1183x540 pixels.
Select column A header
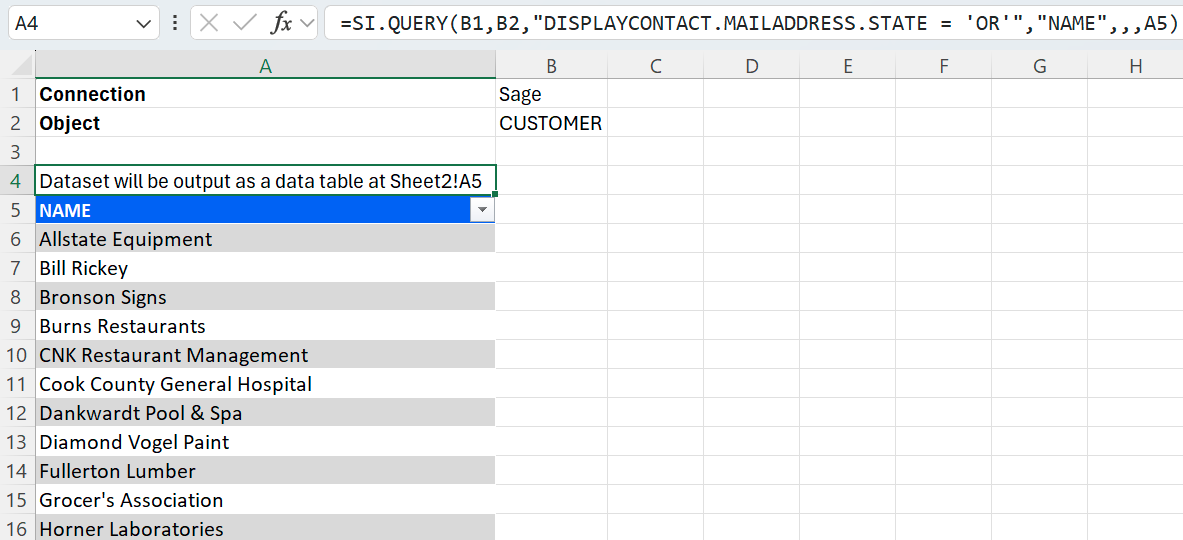click(265, 66)
